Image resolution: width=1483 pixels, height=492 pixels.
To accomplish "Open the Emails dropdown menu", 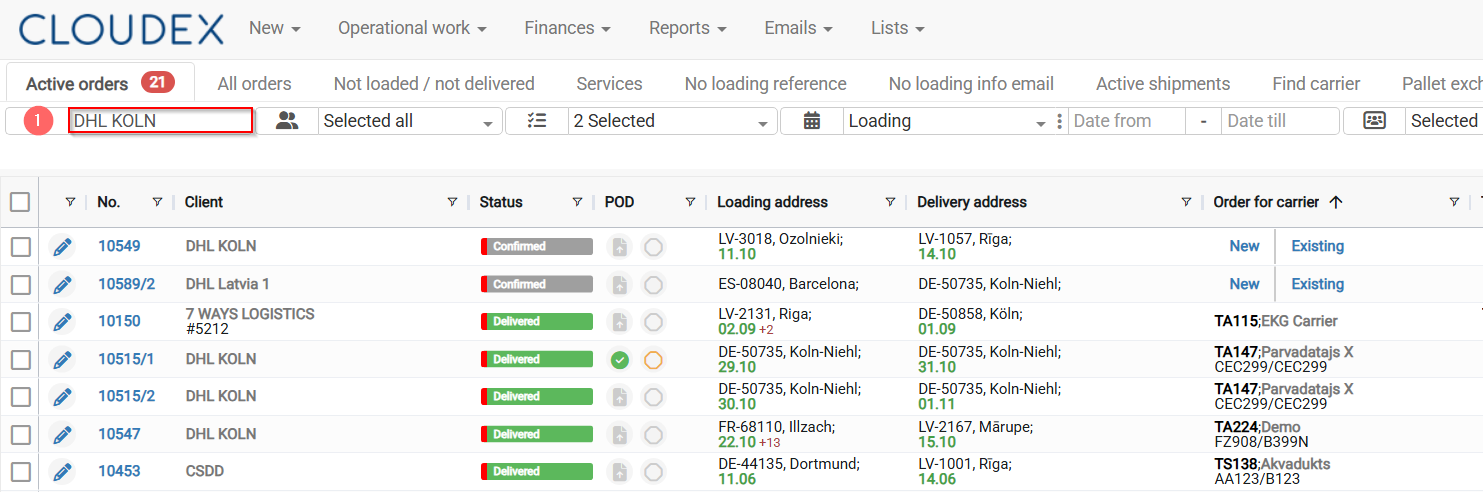I will (x=798, y=28).
